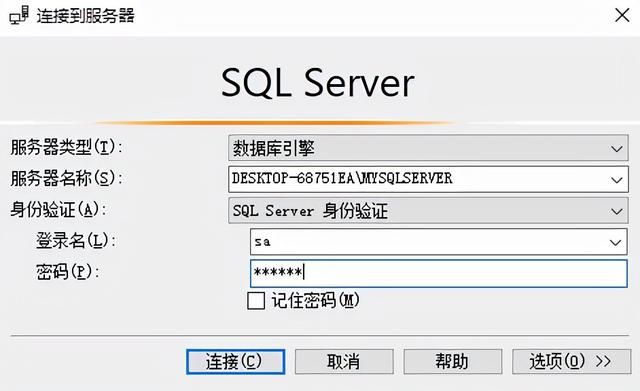Click the 登录名(L) label
This screenshot has height=391, width=640.
coord(76,241)
